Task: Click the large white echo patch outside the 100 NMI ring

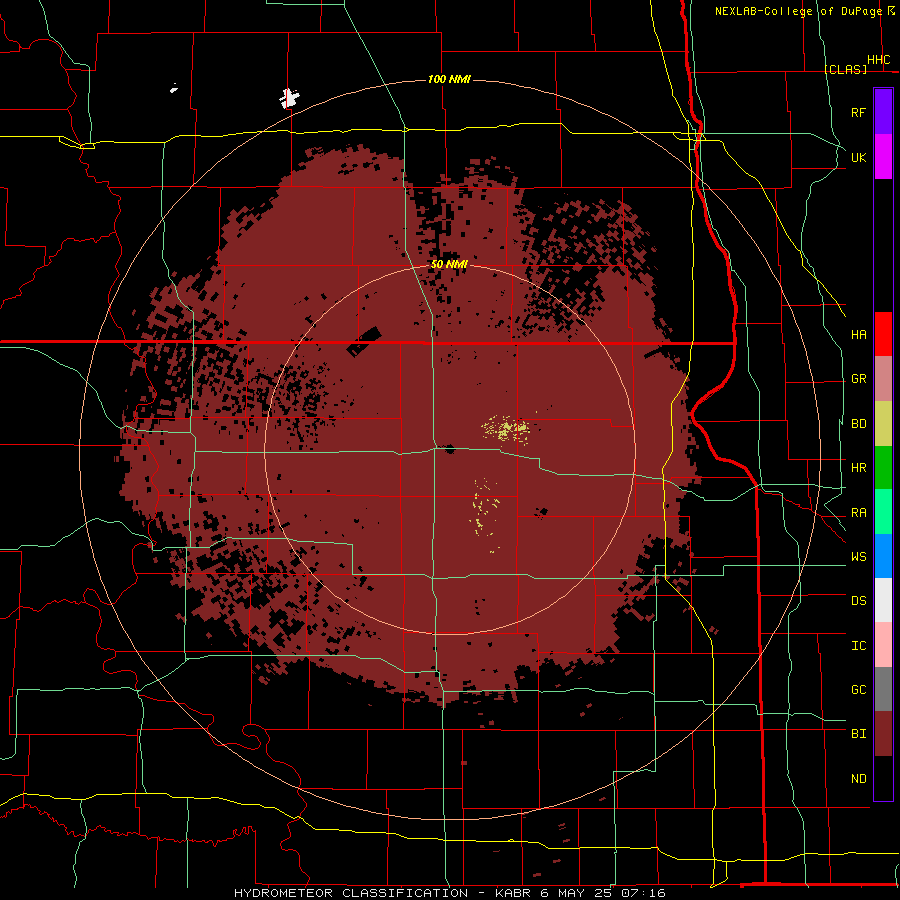Action: pos(289,98)
